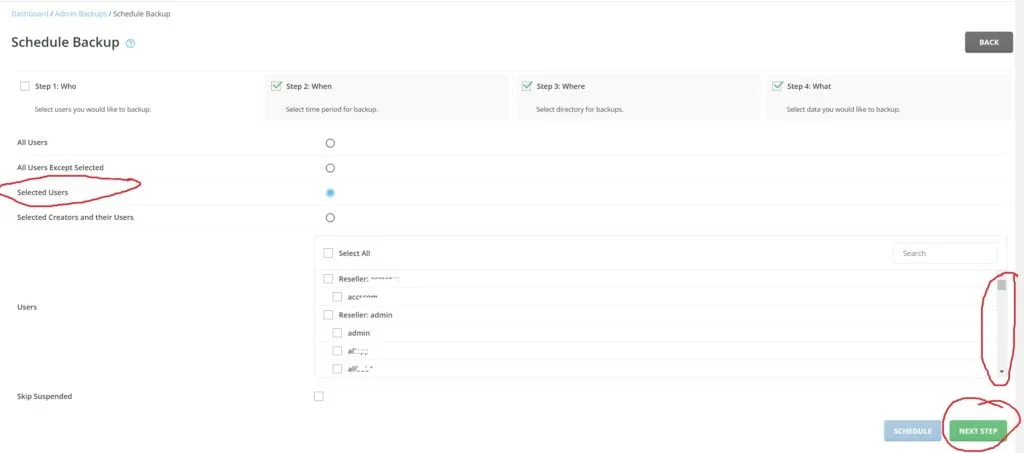Select the Selected Users radio button
Image resolution: width=1024 pixels, height=453 pixels.
click(330, 192)
